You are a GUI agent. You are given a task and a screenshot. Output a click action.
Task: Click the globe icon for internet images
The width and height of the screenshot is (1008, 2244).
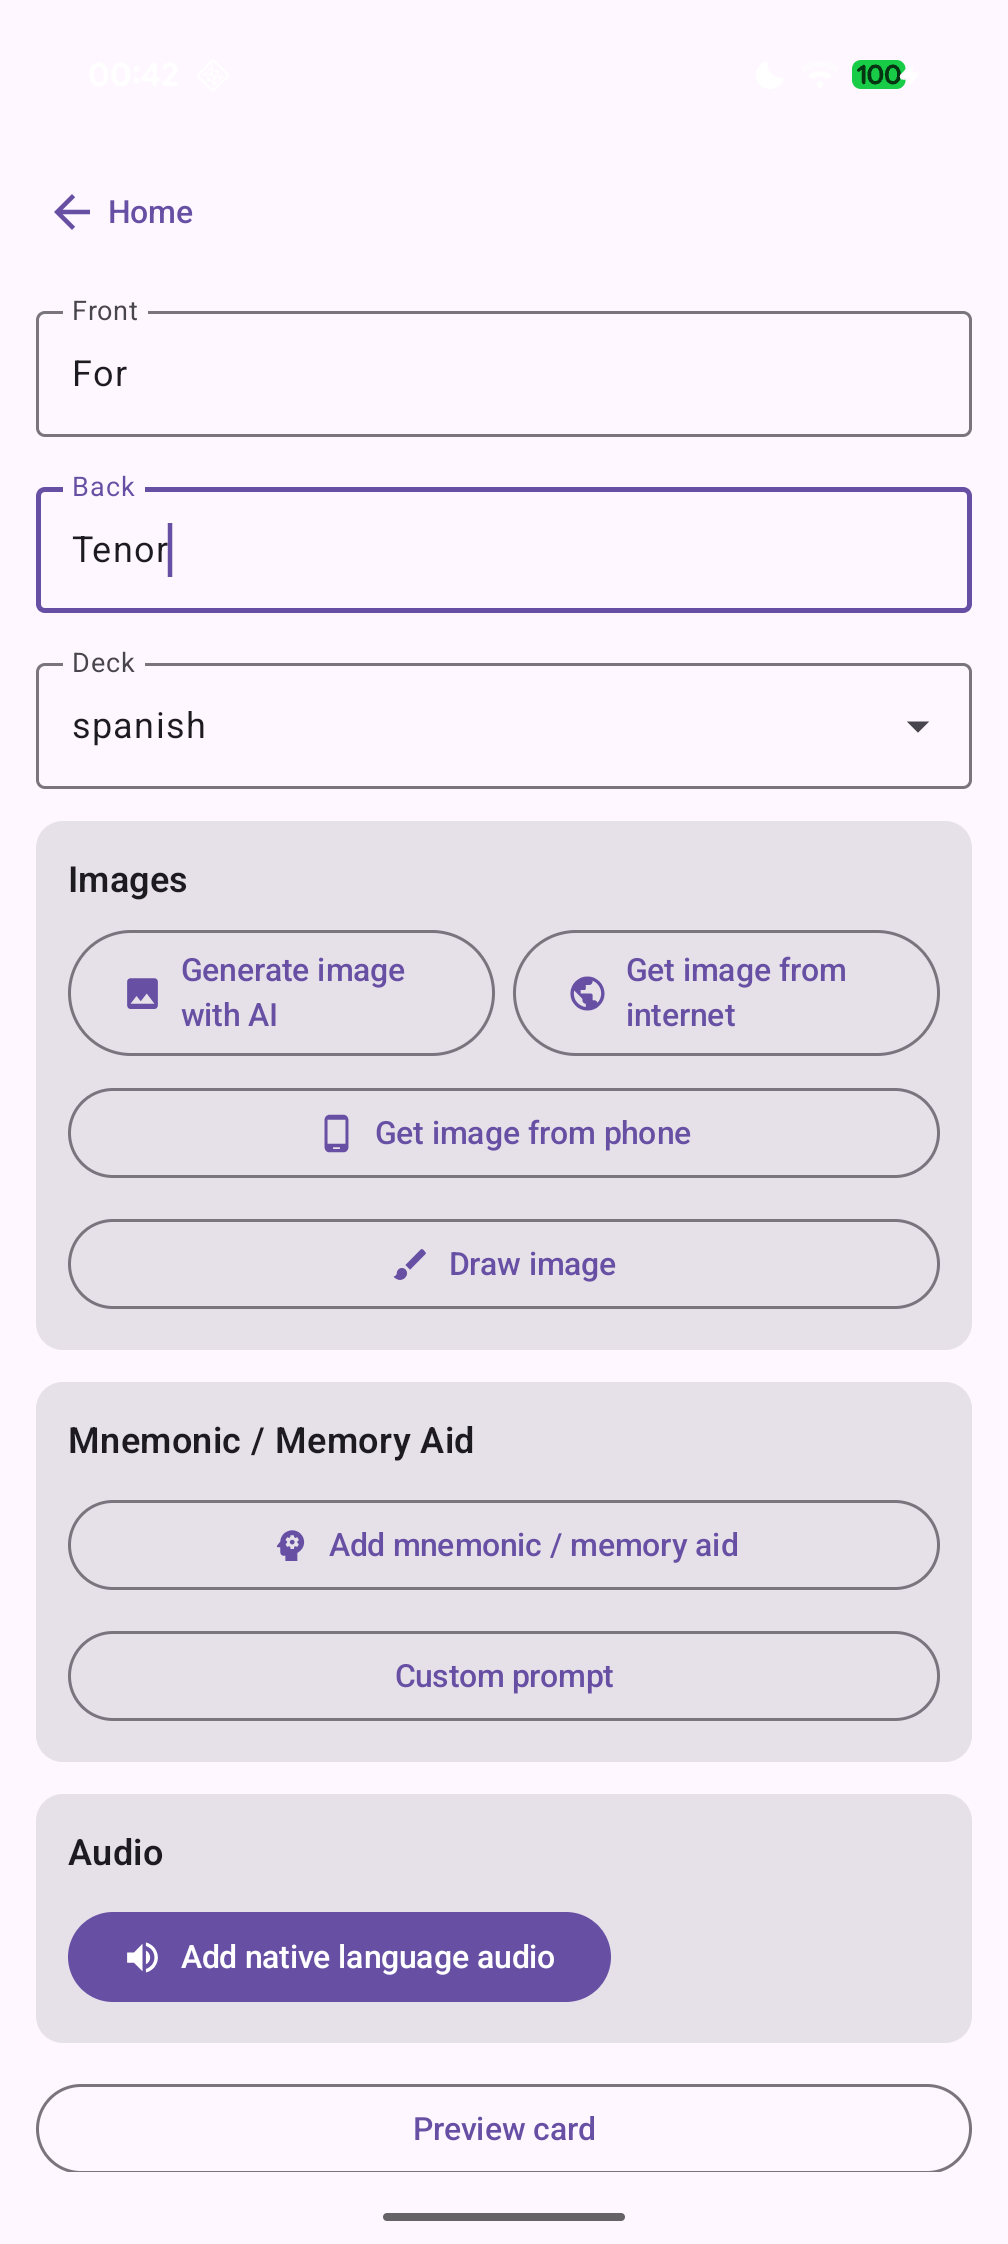(x=588, y=992)
